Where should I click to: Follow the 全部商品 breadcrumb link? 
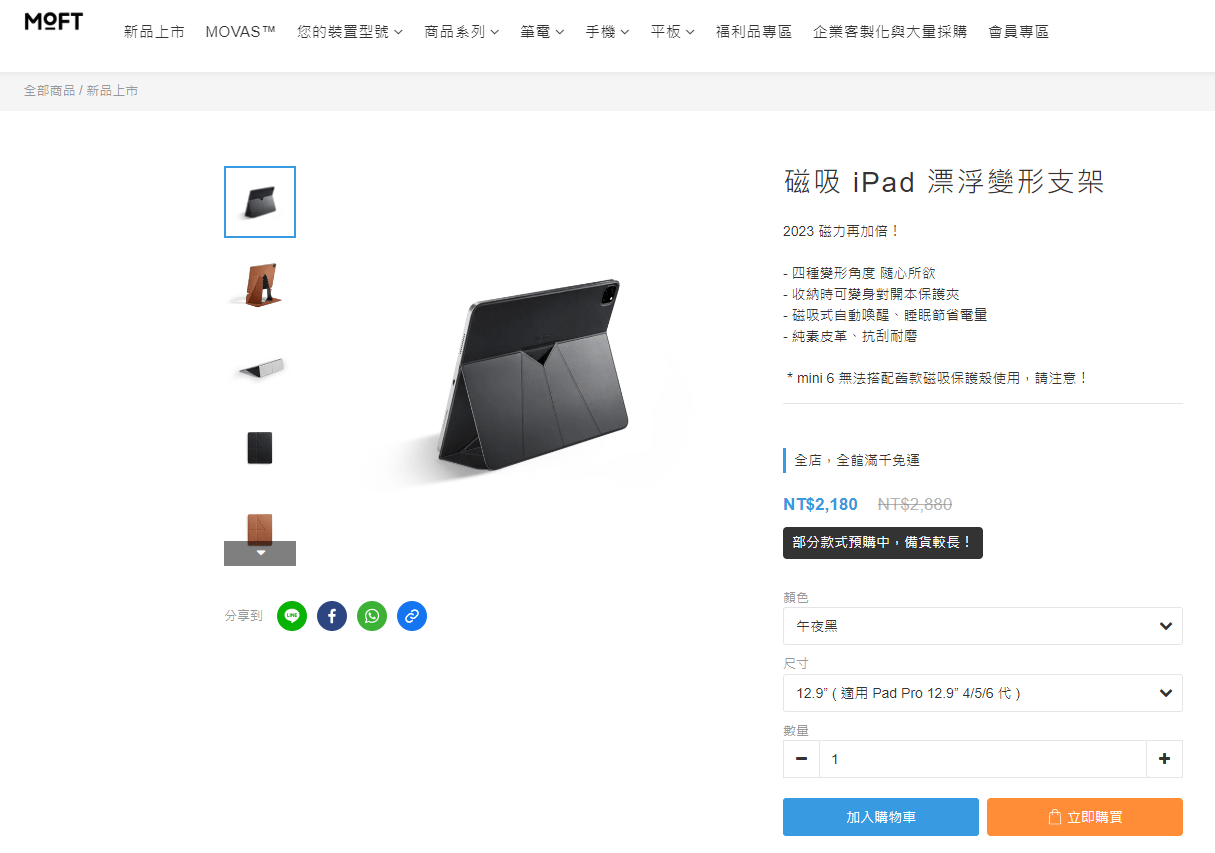click(x=50, y=91)
